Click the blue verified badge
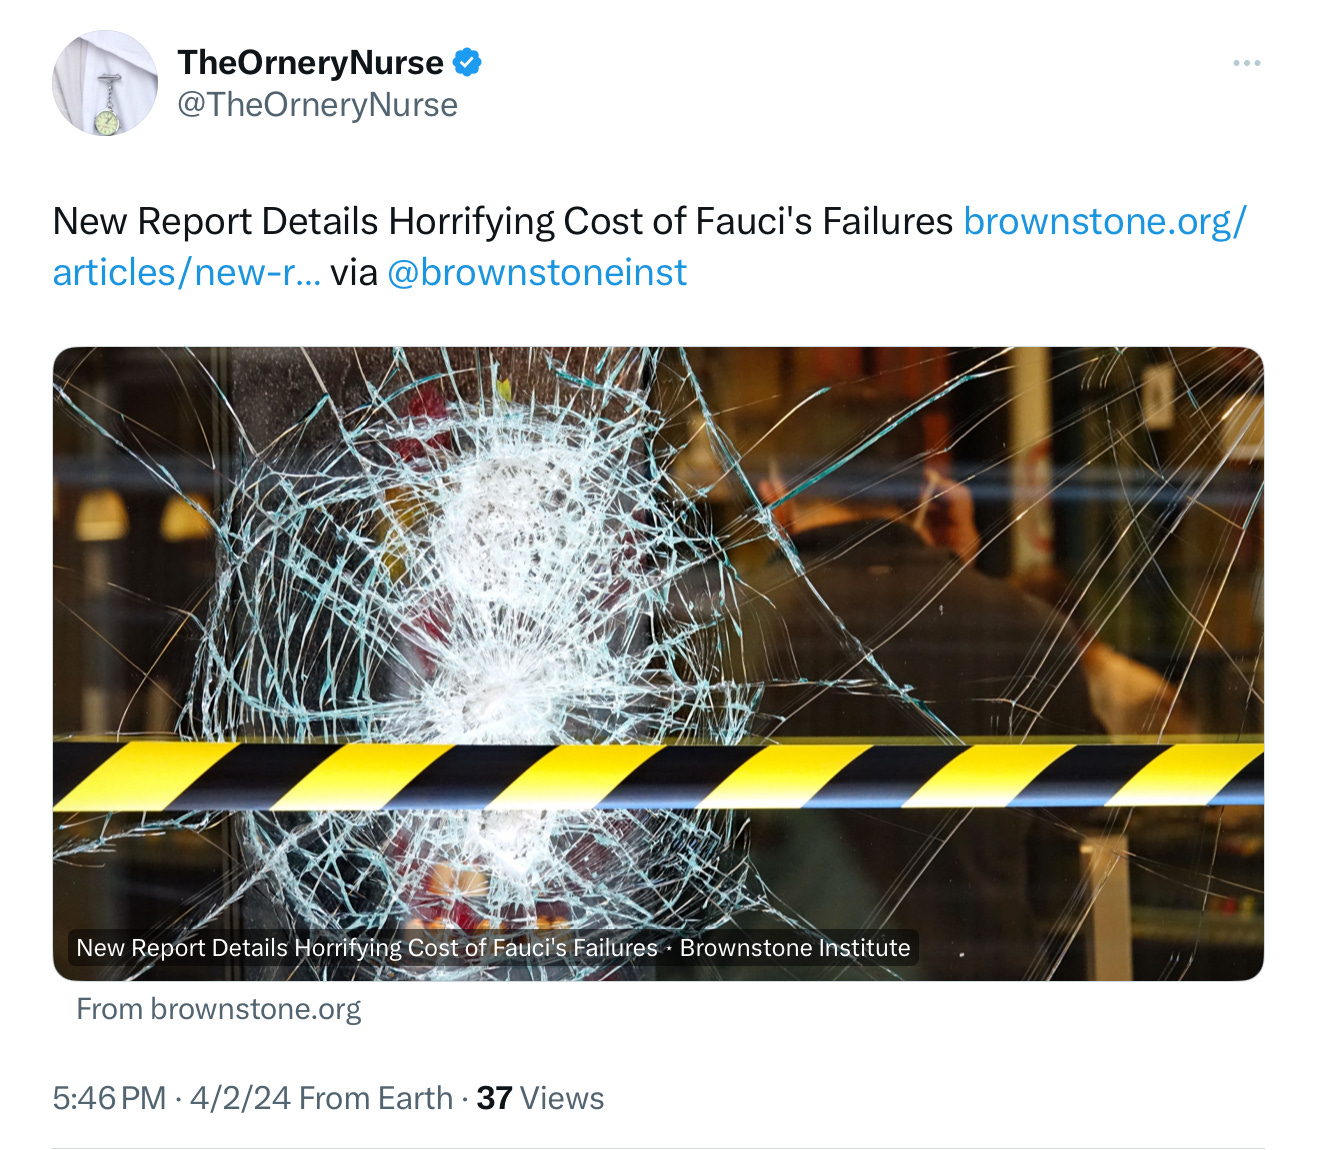Viewport: 1317px width, 1150px height. tap(467, 62)
